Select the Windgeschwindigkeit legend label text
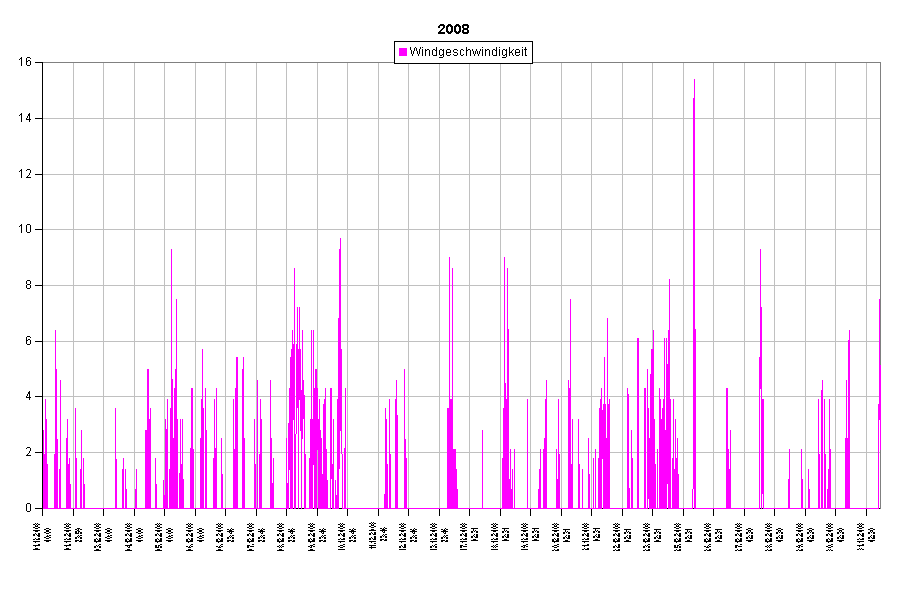The image size is (909, 614). pyautogui.click(x=468, y=52)
